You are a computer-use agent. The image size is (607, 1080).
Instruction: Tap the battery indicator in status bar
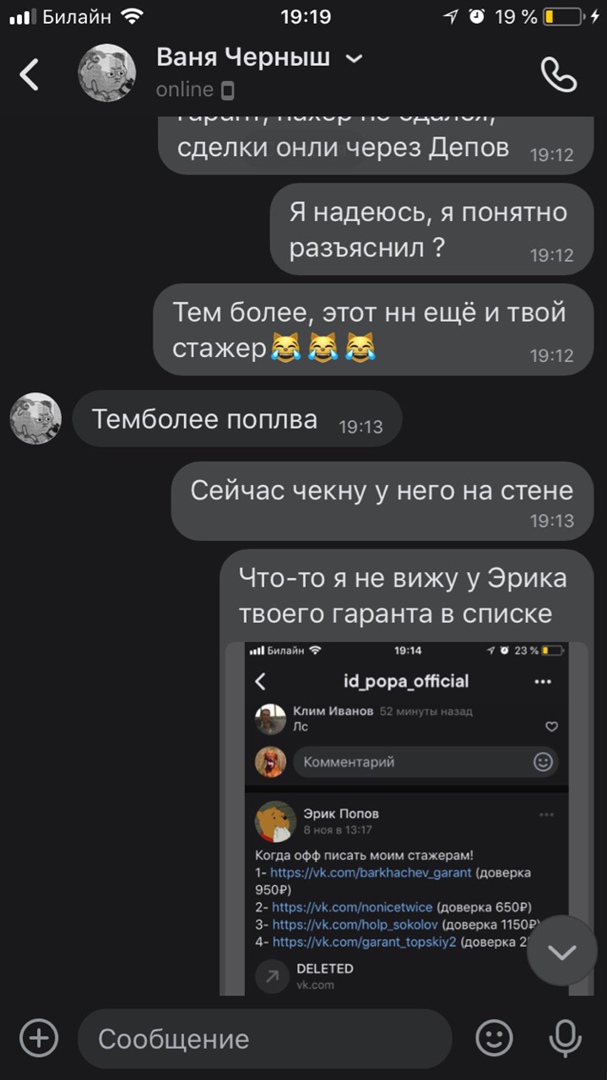[x=562, y=17]
